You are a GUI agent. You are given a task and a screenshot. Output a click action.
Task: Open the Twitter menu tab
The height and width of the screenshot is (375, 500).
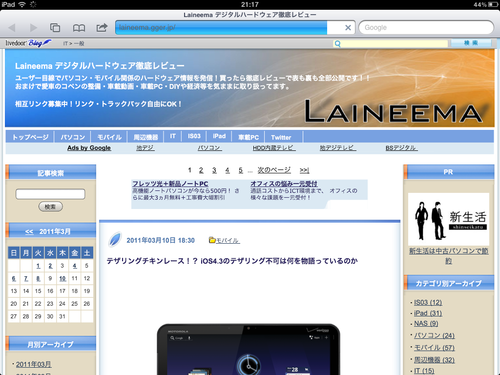(x=281, y=137)
